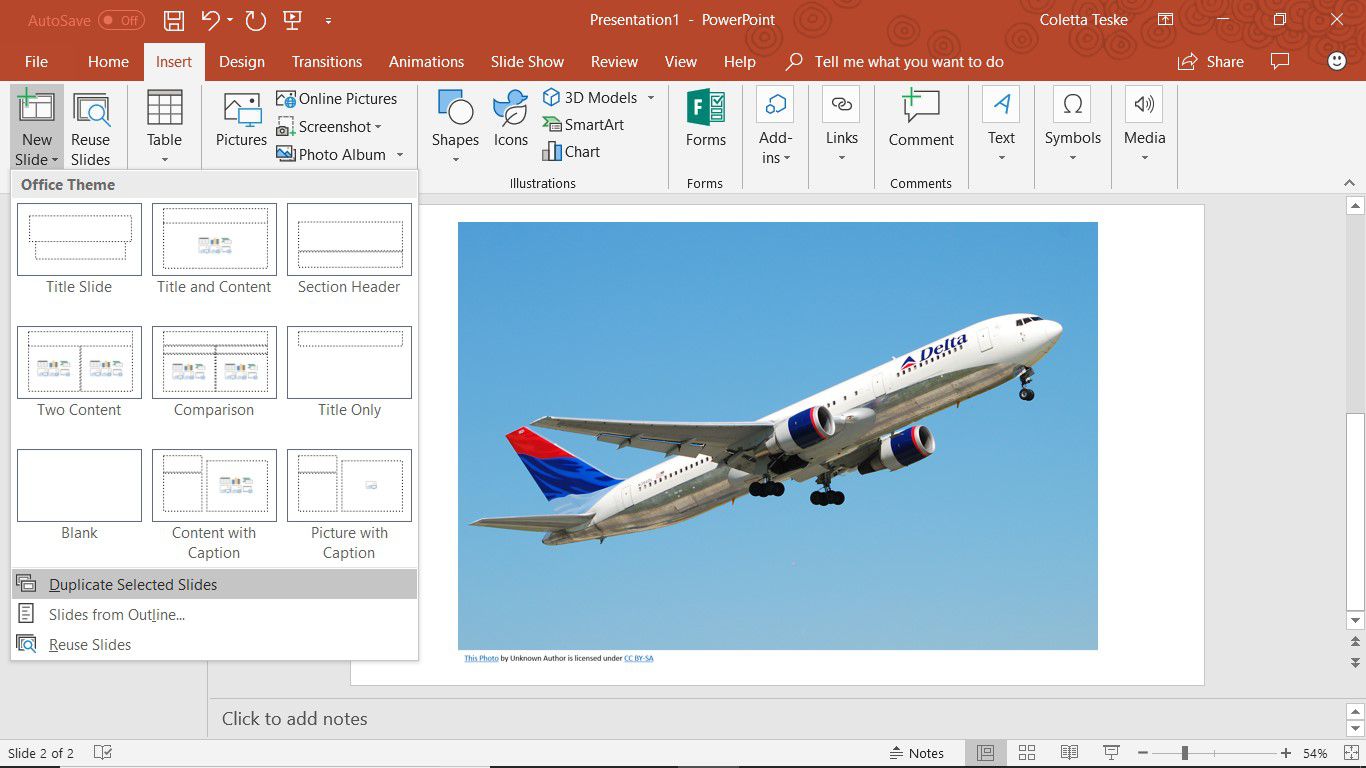This screenshot has width=1366, height=768.
Task: Expand the Media dropdown
Action: pyautogui.click(x=1144, y=158)
